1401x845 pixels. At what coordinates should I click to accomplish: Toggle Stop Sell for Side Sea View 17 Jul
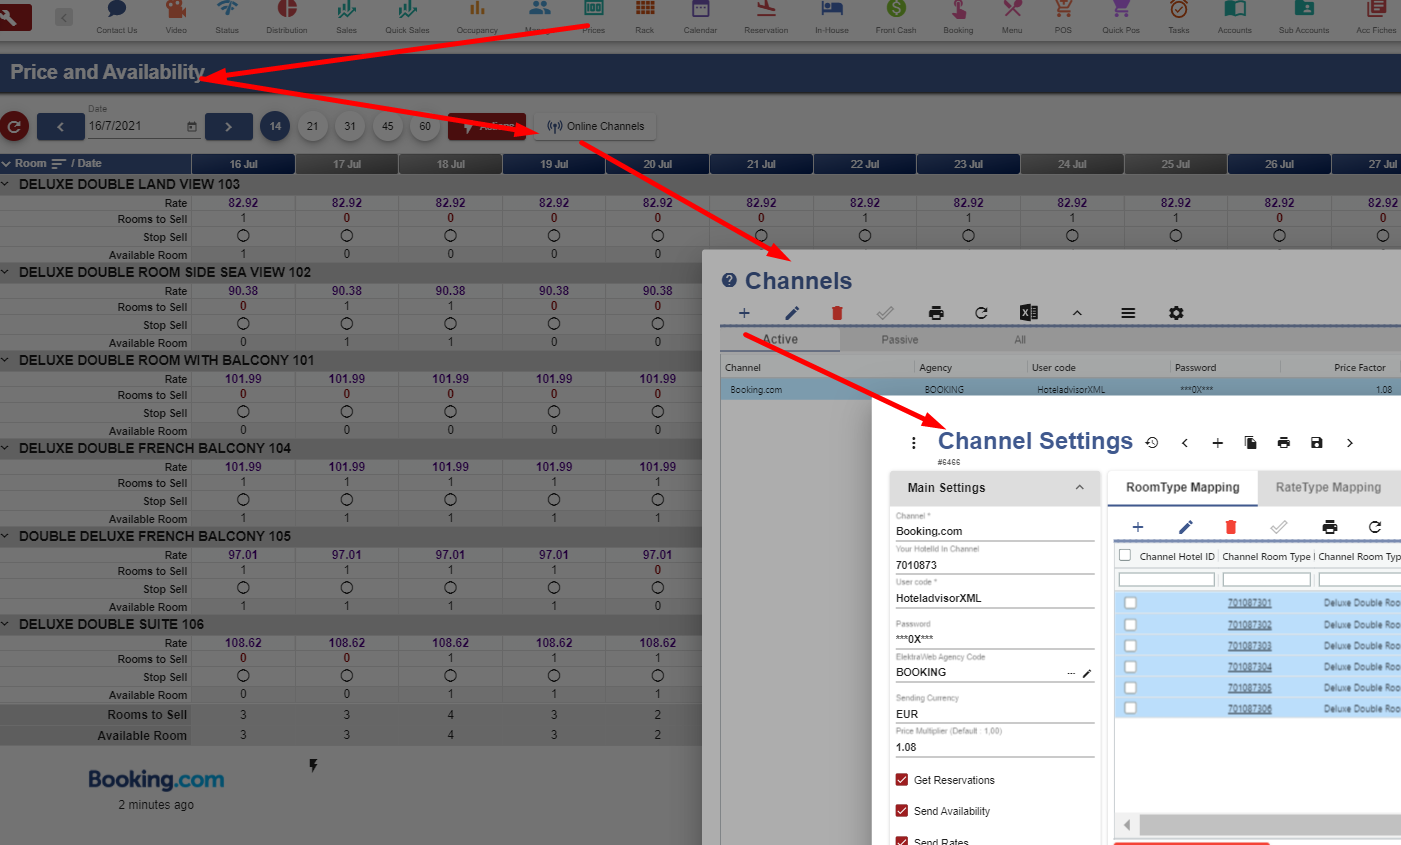[347, 324]
